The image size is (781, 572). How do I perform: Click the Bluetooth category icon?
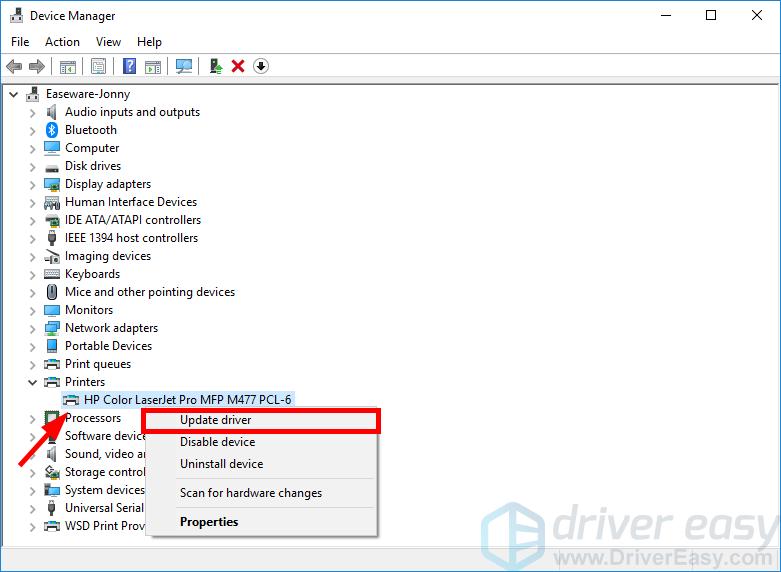52,130
